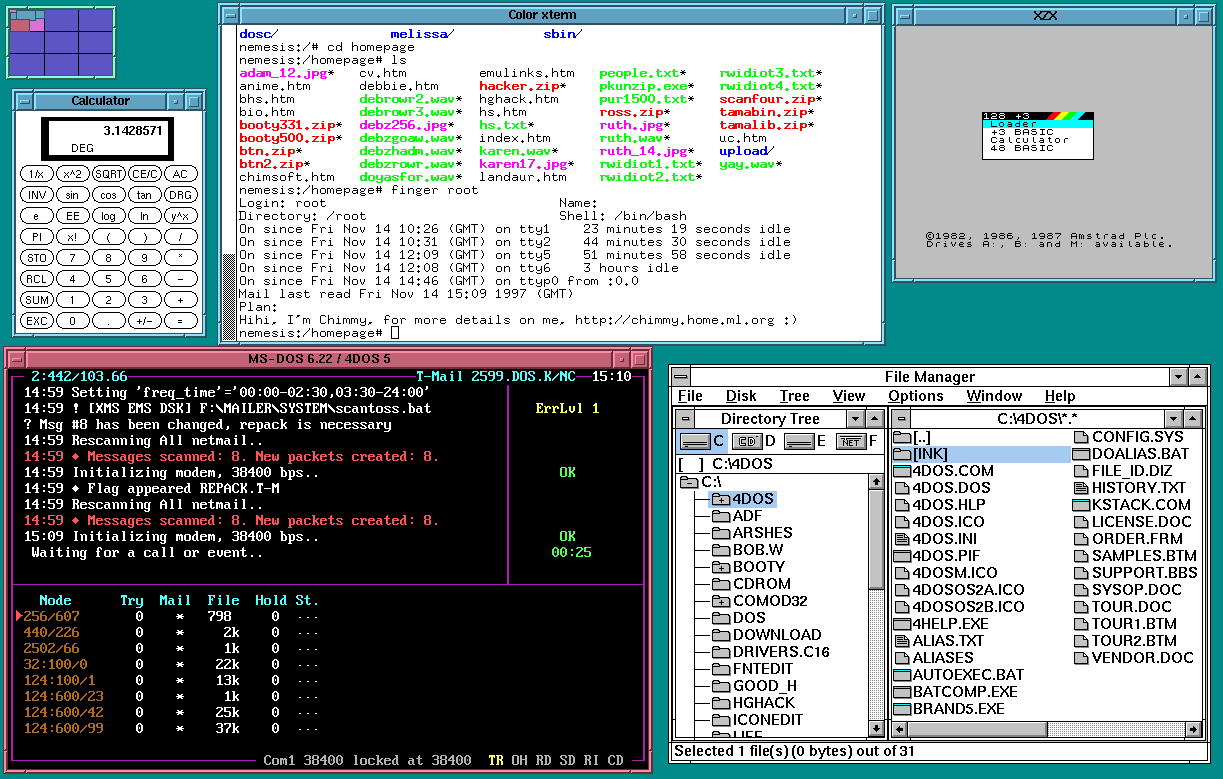This screenshot has width=1223, height=779.
Task: Click the KSTACK.COM program icon
Action: tap(1081, 505)
